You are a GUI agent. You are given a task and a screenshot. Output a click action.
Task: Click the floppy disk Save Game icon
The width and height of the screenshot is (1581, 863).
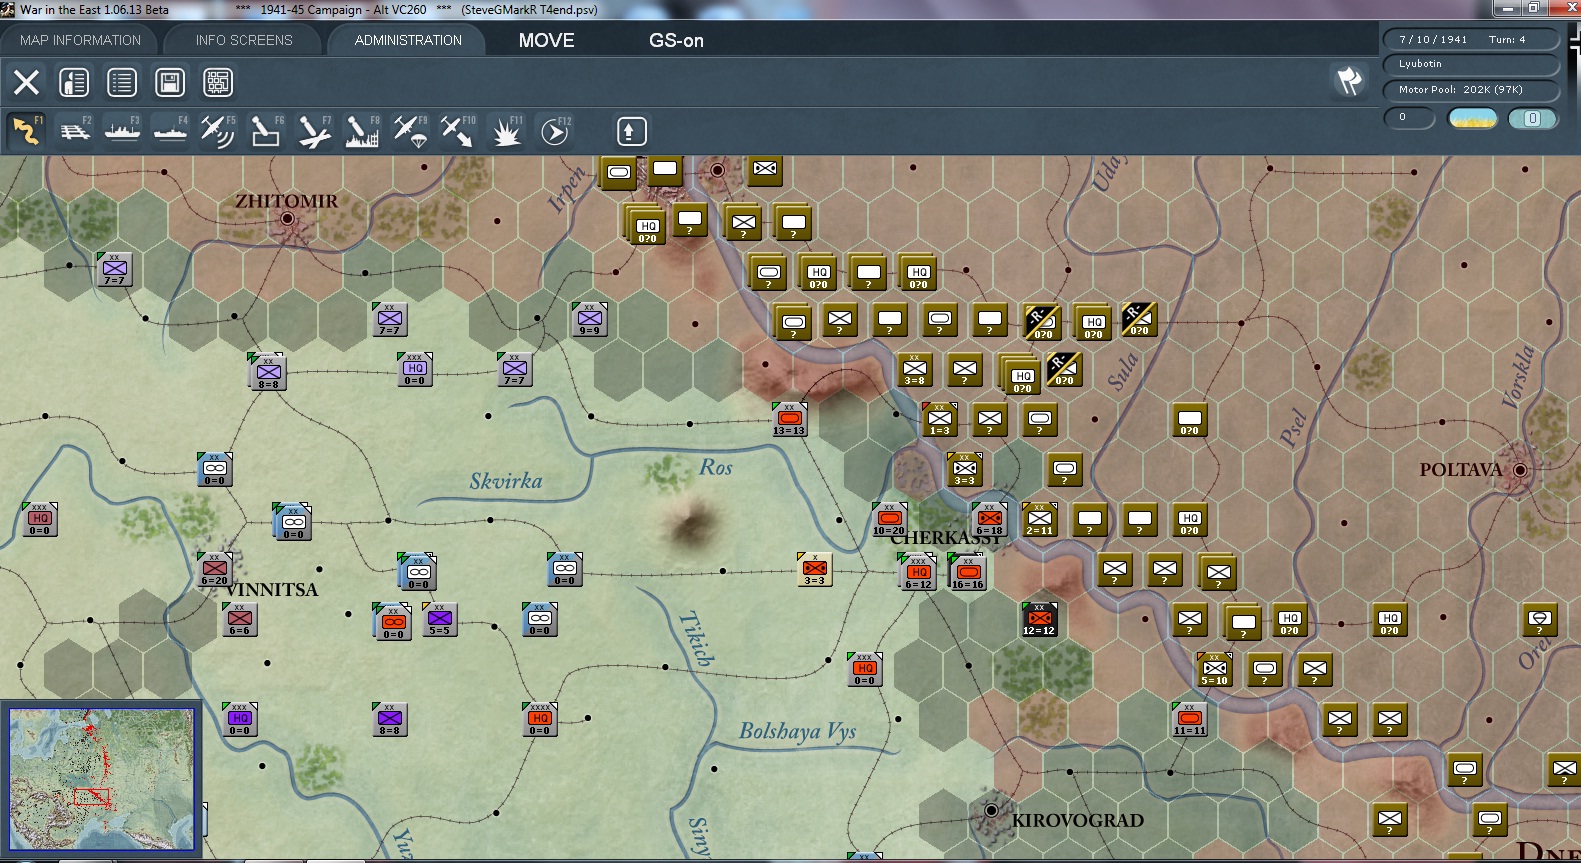click(170, 82)
